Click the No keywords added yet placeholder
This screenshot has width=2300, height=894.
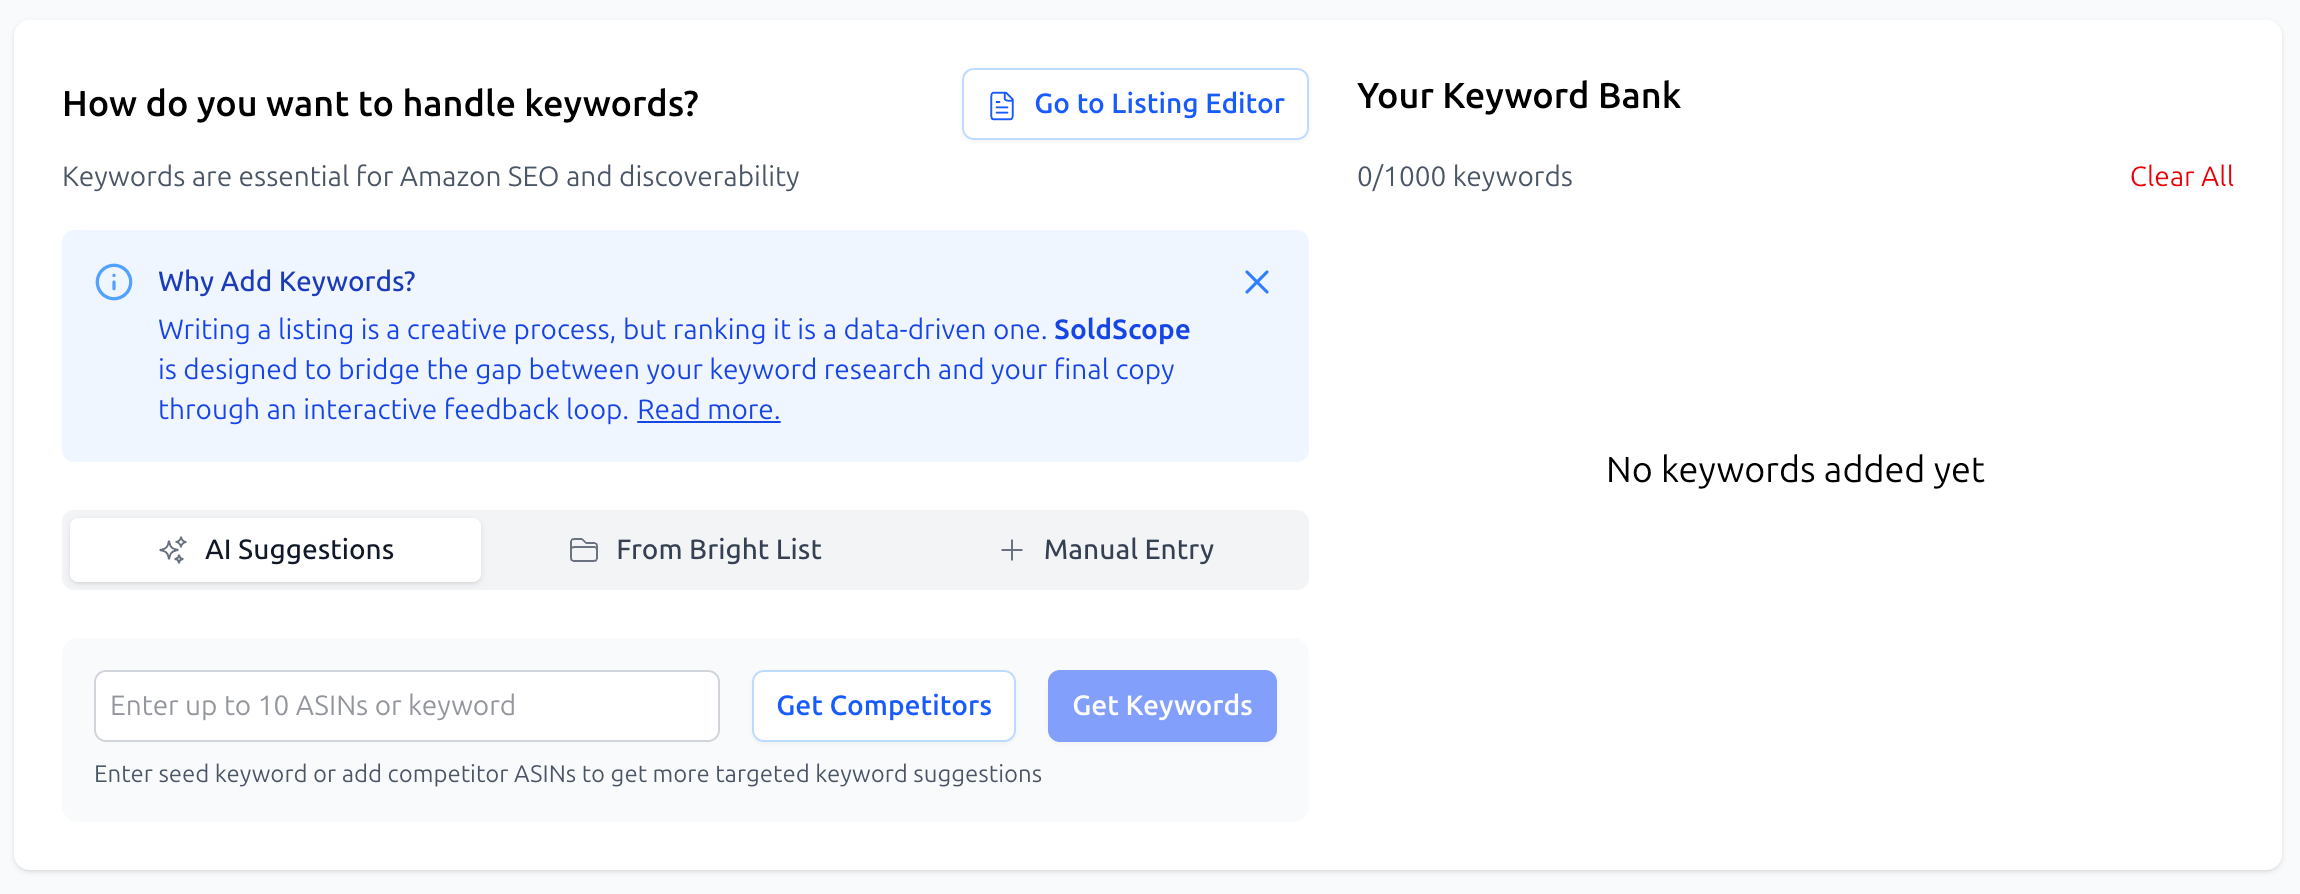point(1795,469)
